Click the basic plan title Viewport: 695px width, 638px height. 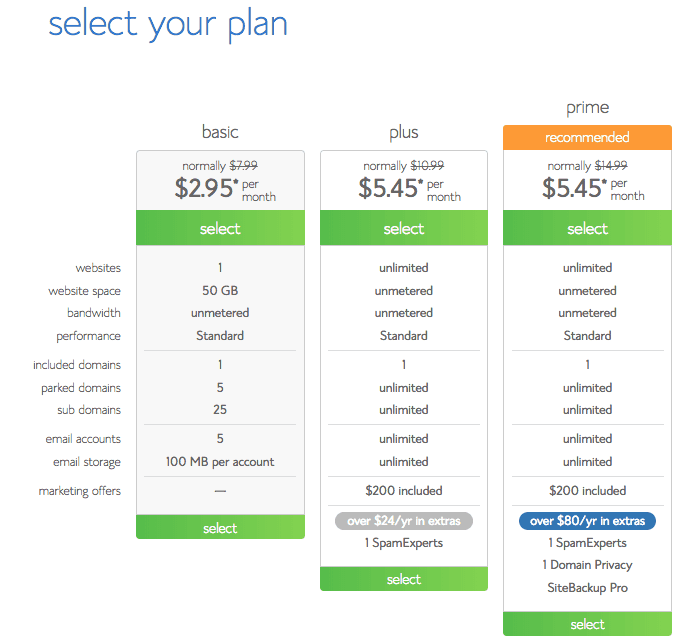coord(220,132)
